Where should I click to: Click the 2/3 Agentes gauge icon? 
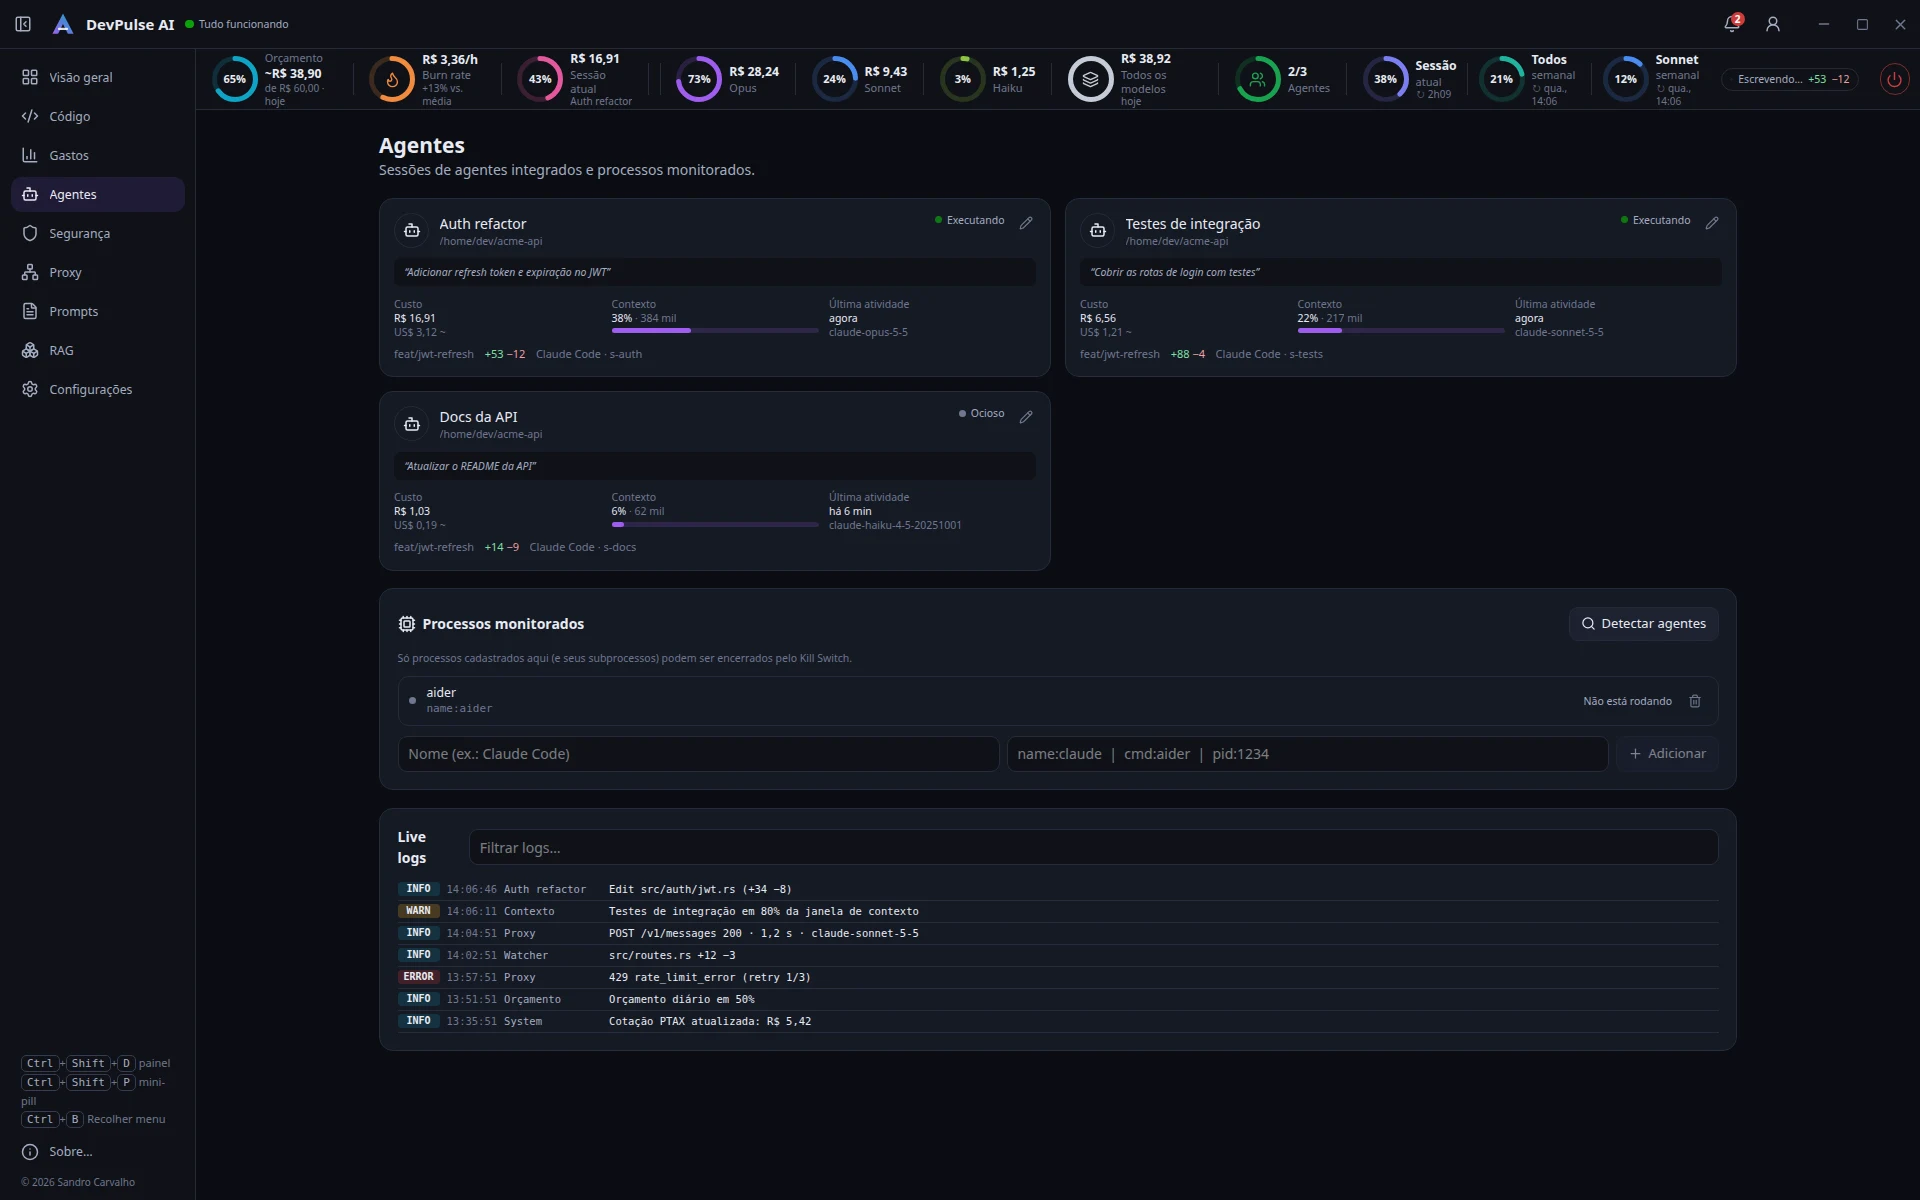(x=1258, y=79)
